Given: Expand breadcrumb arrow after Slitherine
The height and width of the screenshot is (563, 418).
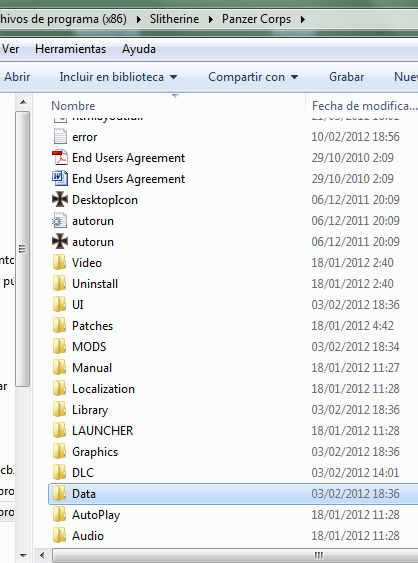Looking at the screenshot, I should click(x=210, y=19).
